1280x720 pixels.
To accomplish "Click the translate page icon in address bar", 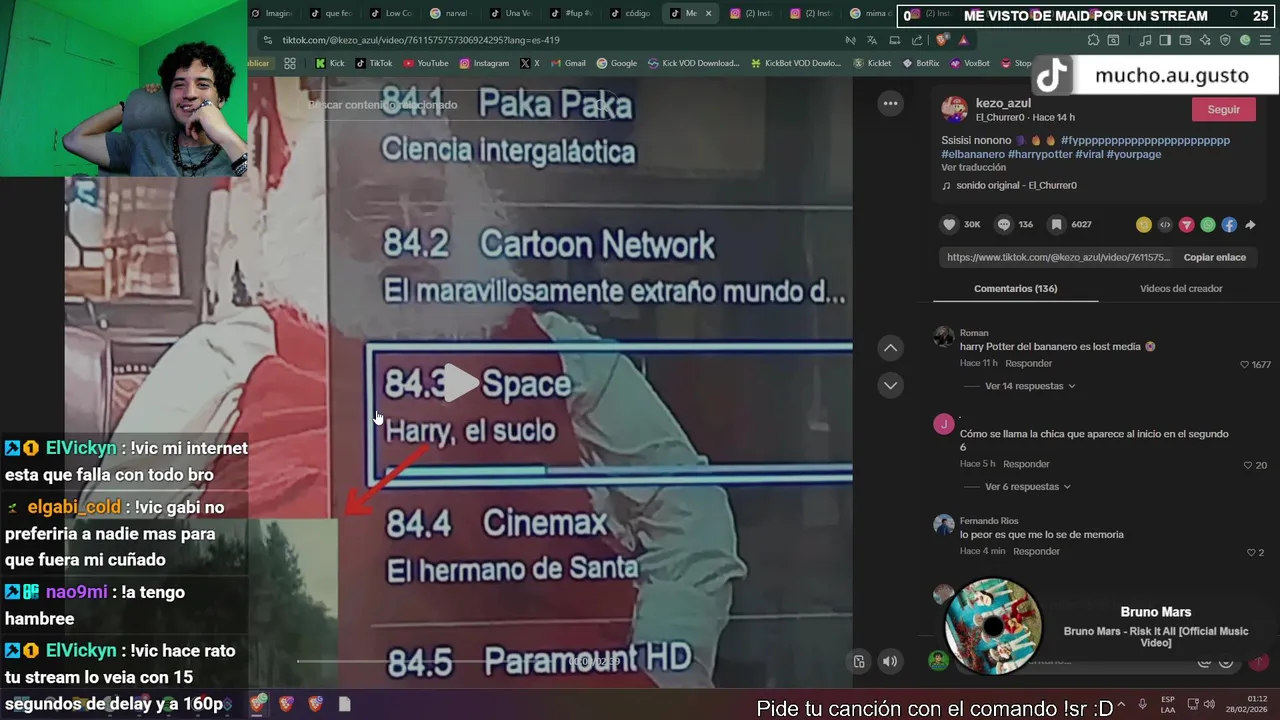I will point(872,40).
